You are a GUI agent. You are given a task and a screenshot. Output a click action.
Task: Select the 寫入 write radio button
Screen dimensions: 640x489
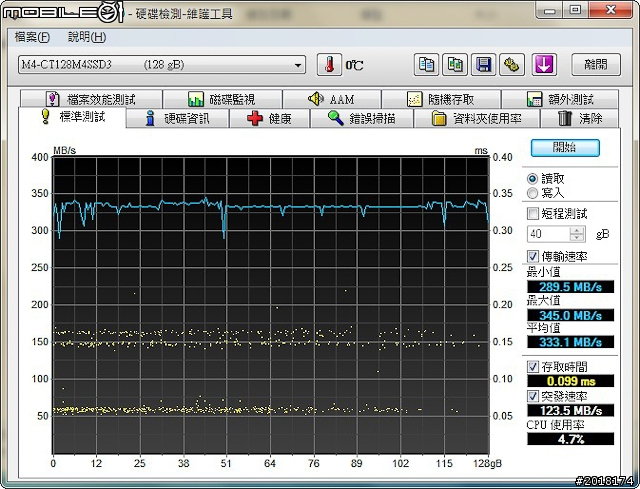[533, 192]
